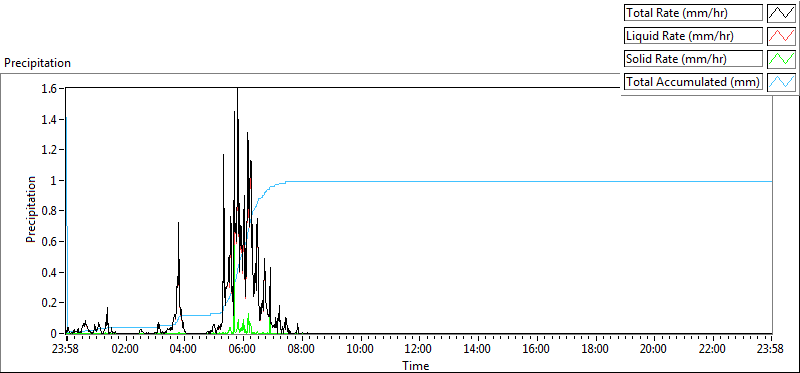Click the Liquid Rate red line icon

tap(782, 36)
